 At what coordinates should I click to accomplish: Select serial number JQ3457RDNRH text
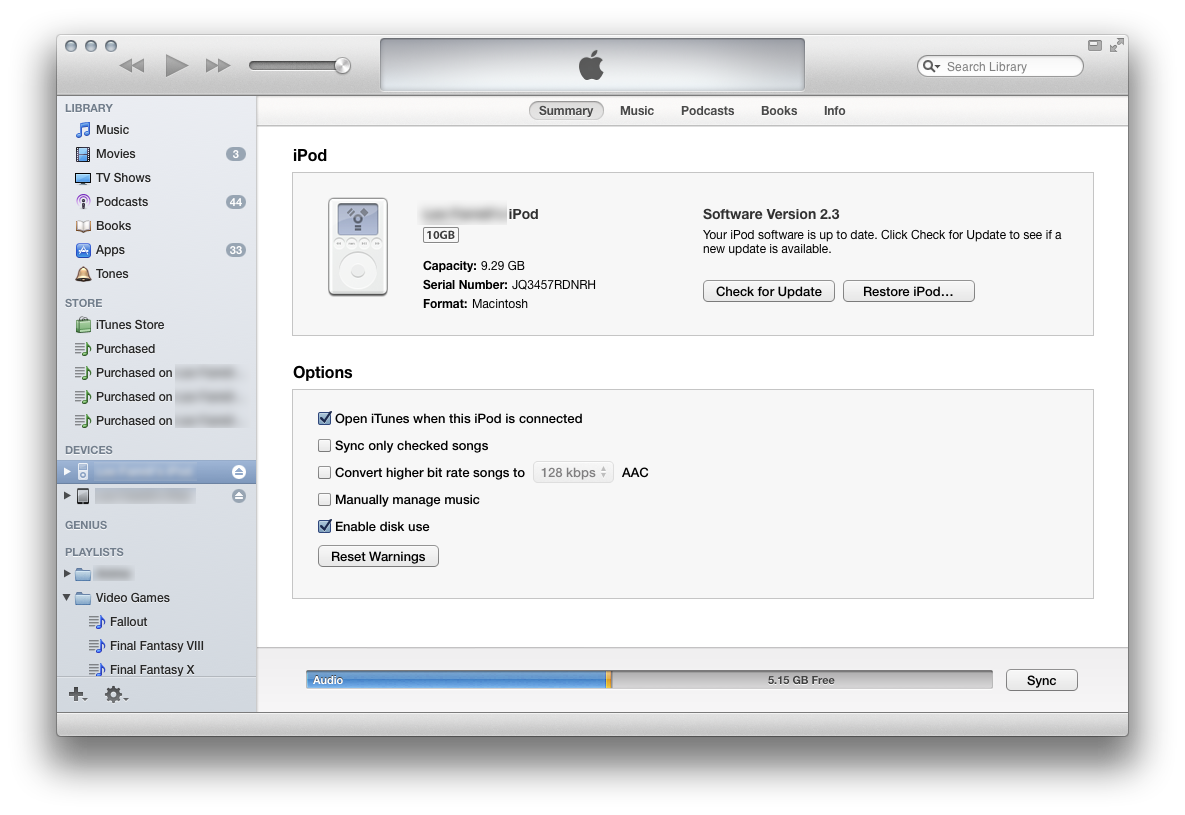point(554,285)
